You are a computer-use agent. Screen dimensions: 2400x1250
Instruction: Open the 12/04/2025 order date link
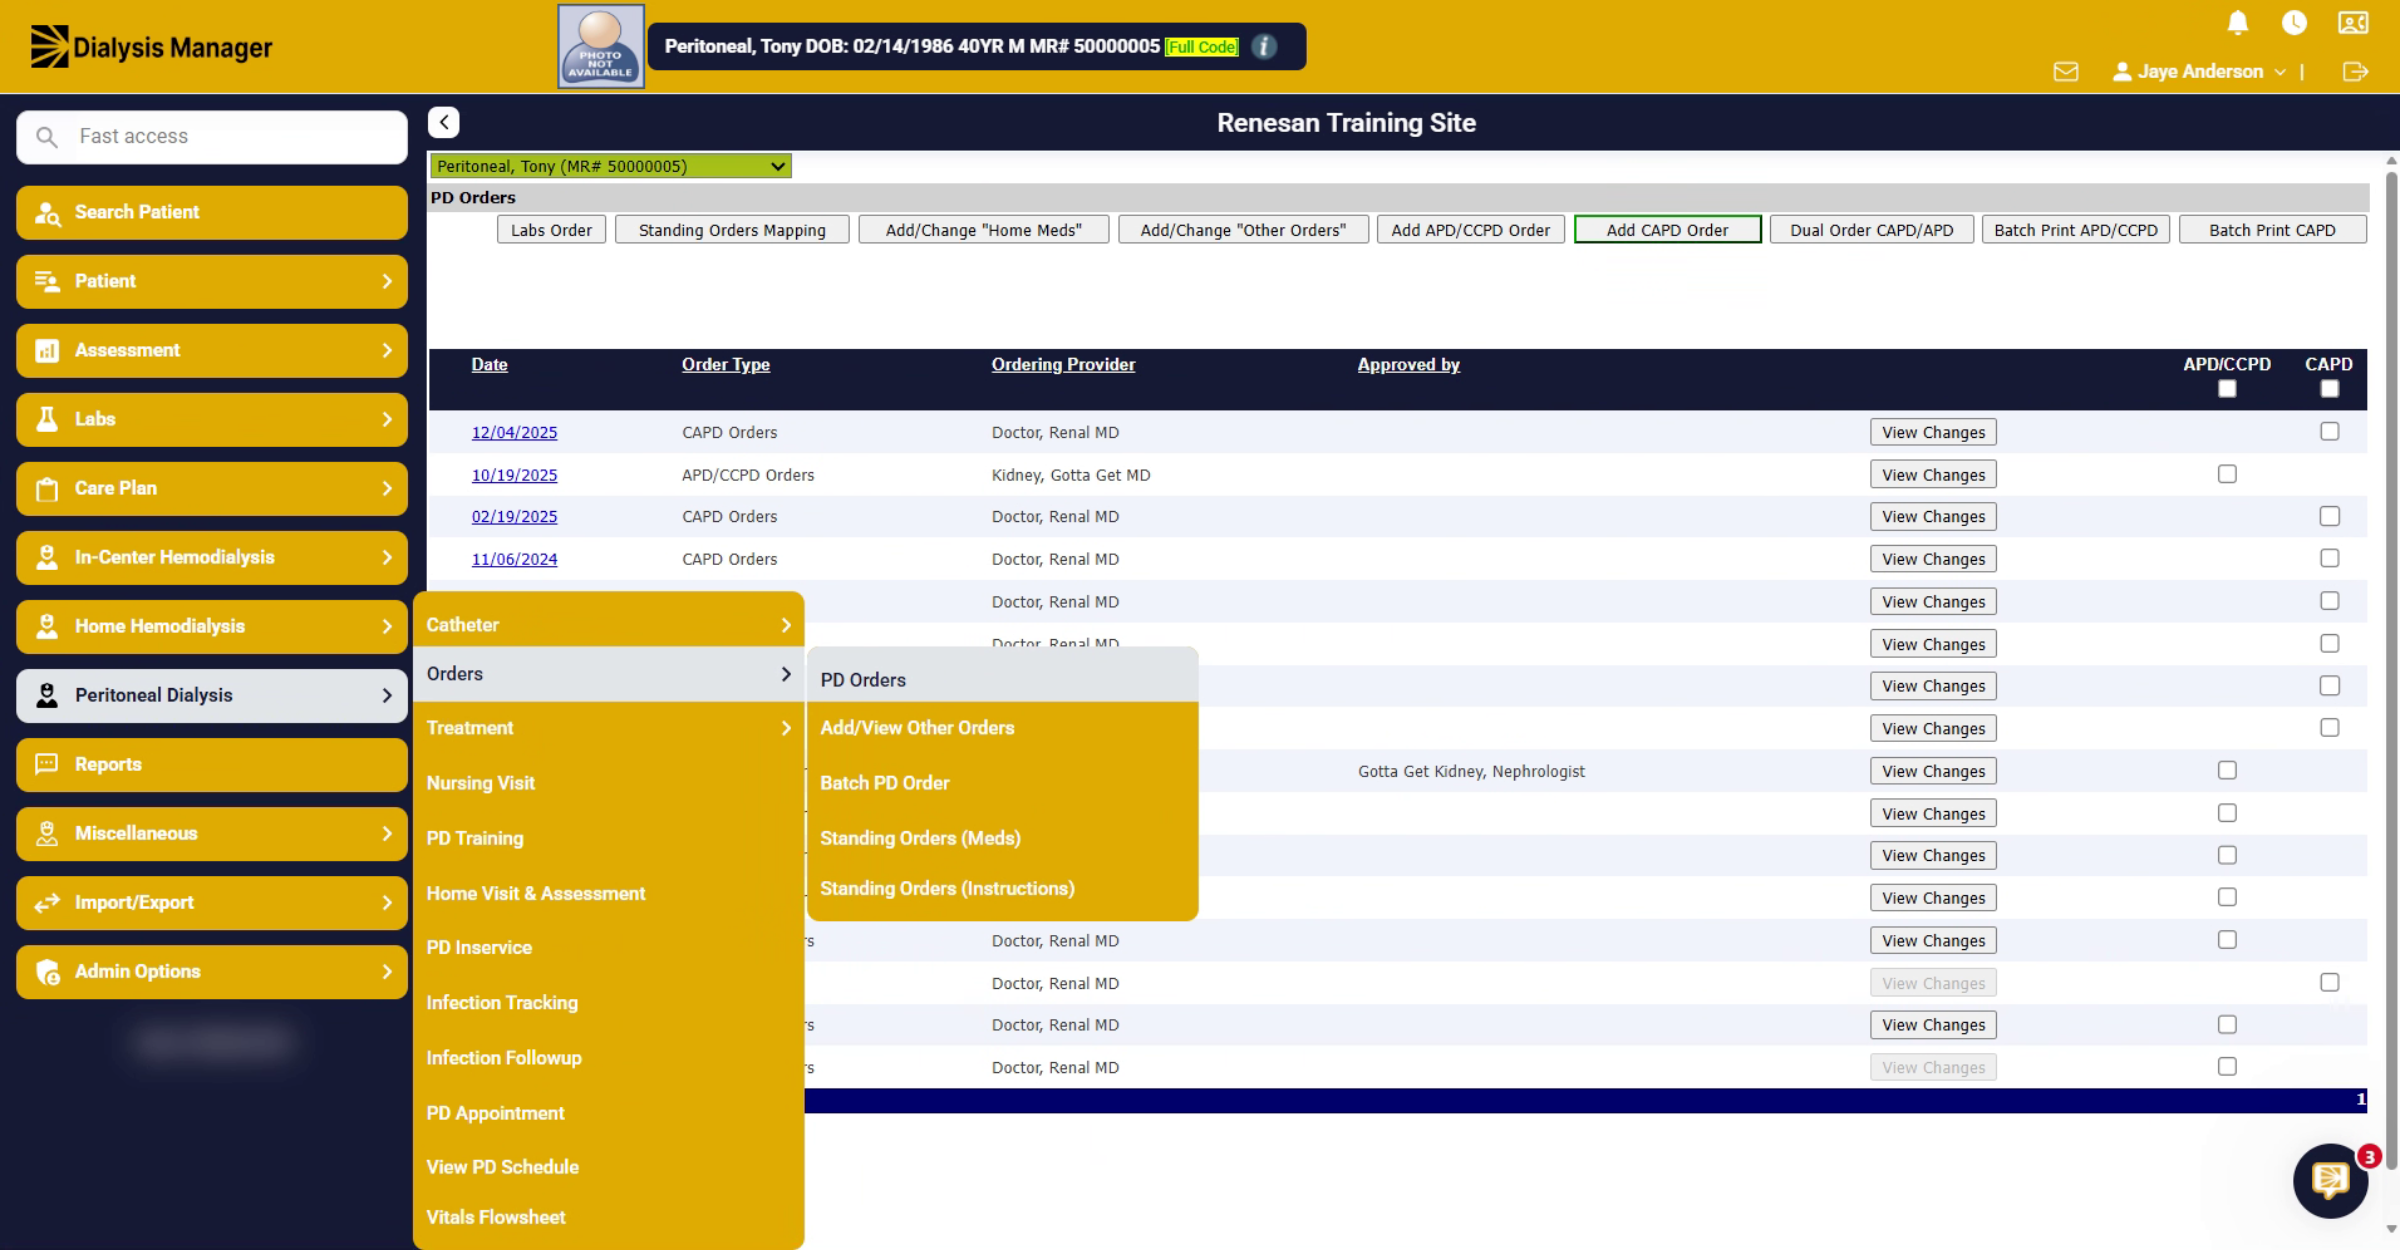pyautogui.click(x=514, y=432)
